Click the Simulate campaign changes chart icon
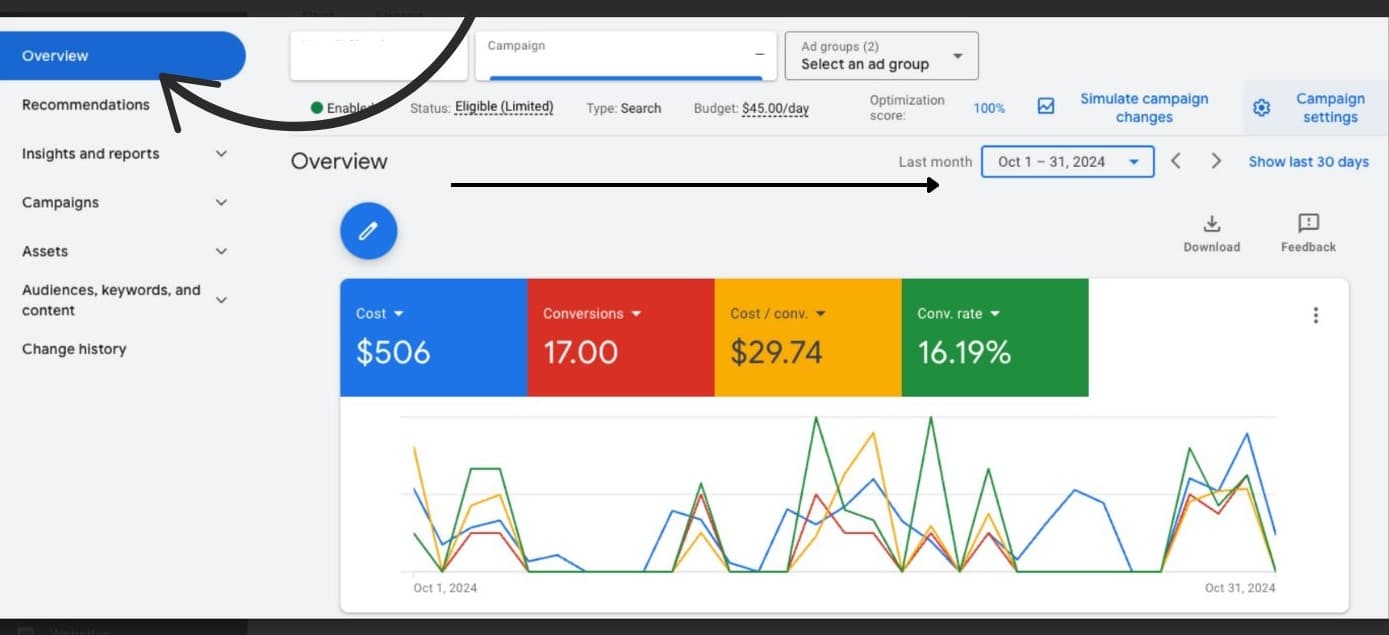 point(1046,106)
